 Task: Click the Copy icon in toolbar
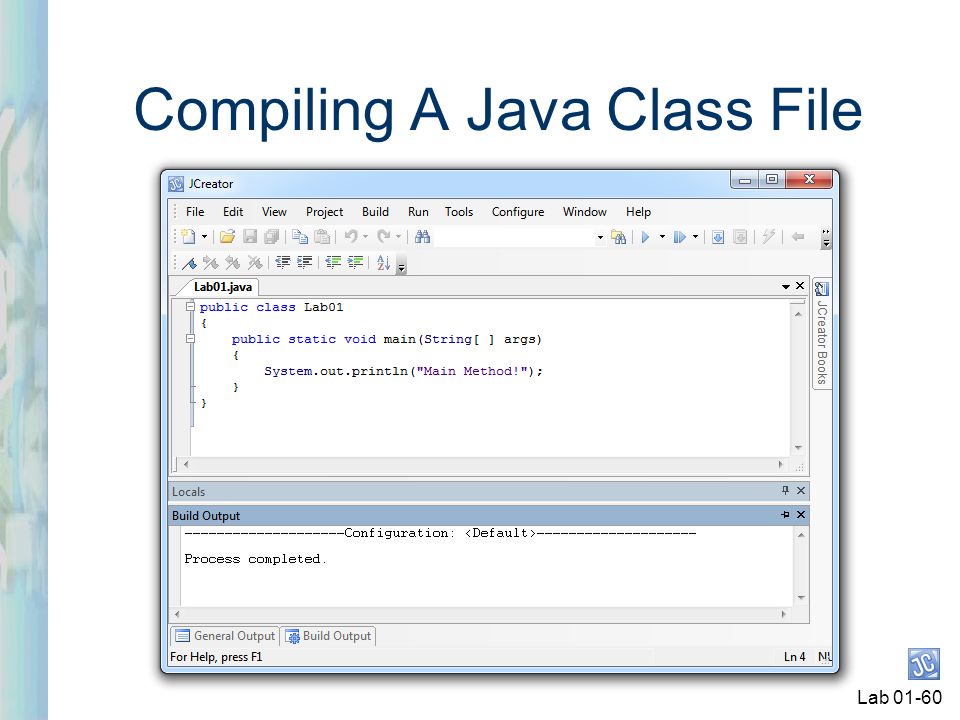[300, 237]
